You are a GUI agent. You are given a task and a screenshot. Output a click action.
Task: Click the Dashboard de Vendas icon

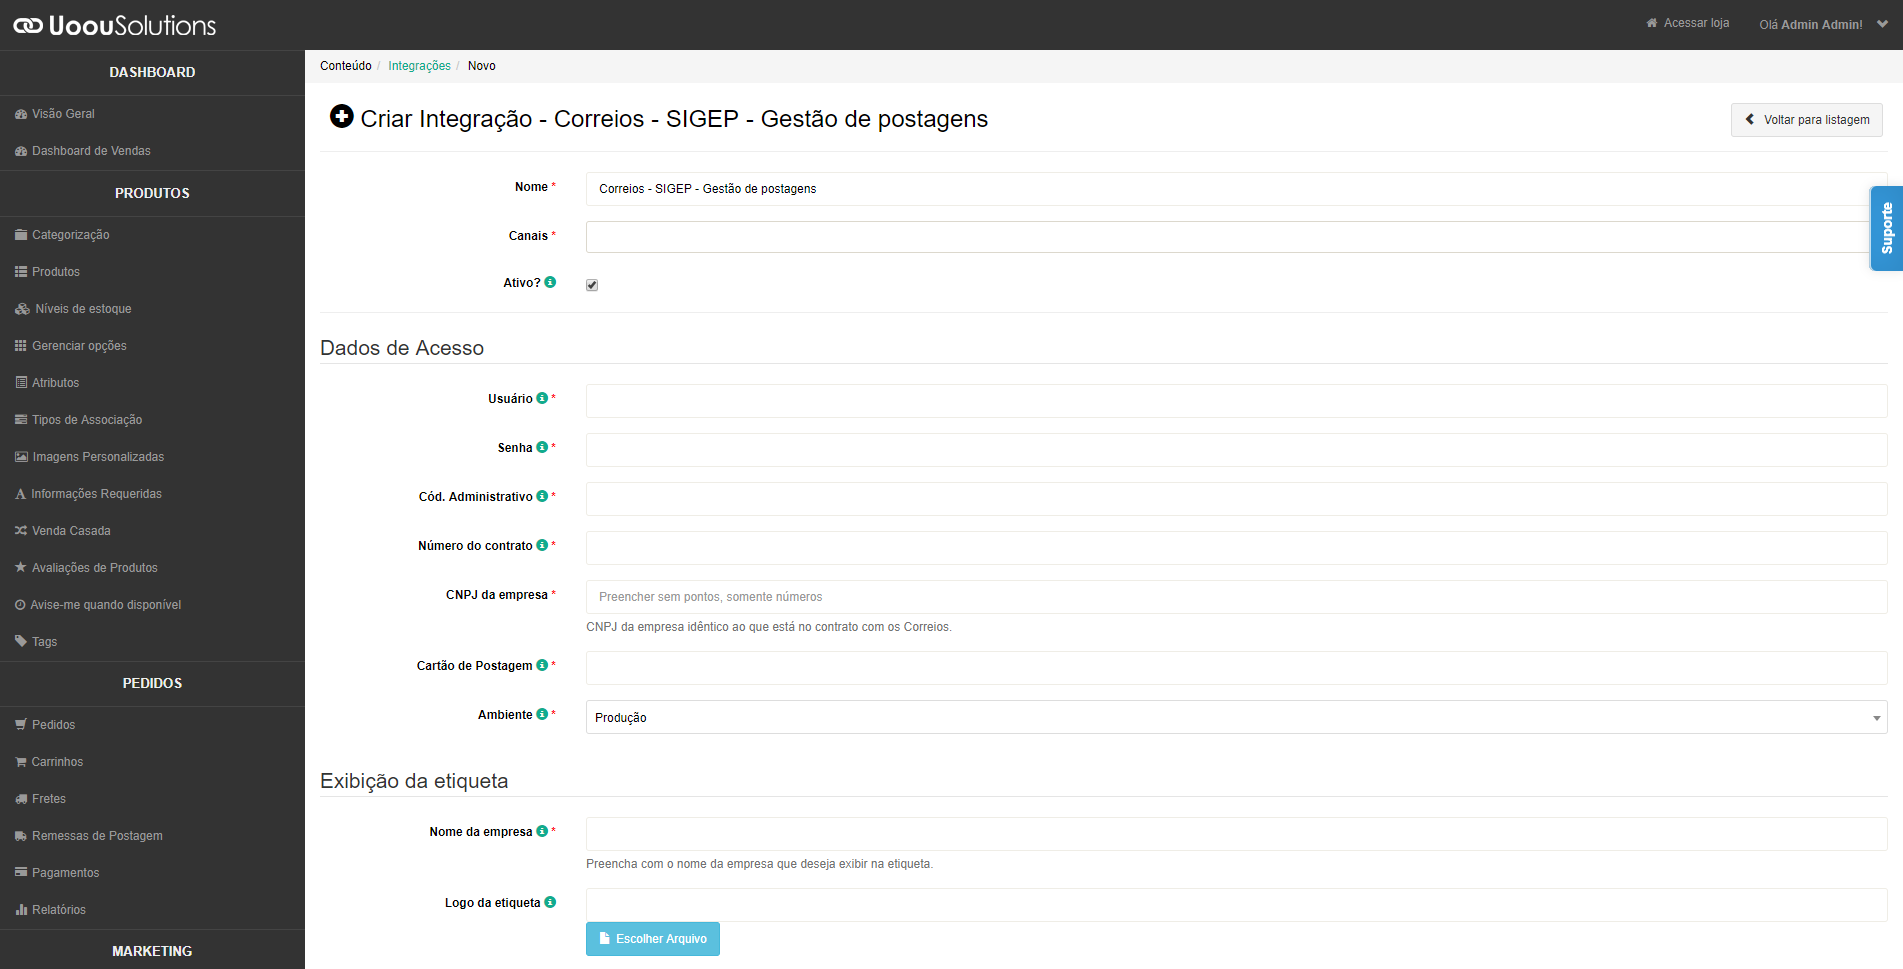click(x=21, y=151)
